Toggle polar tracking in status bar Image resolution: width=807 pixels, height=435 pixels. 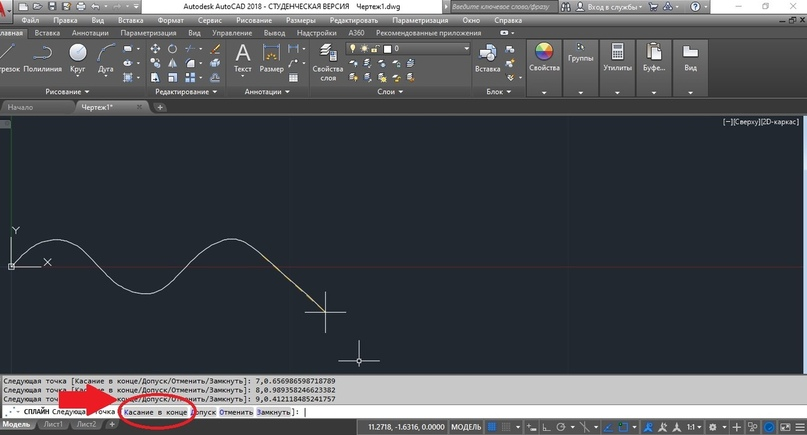(561, 427)
